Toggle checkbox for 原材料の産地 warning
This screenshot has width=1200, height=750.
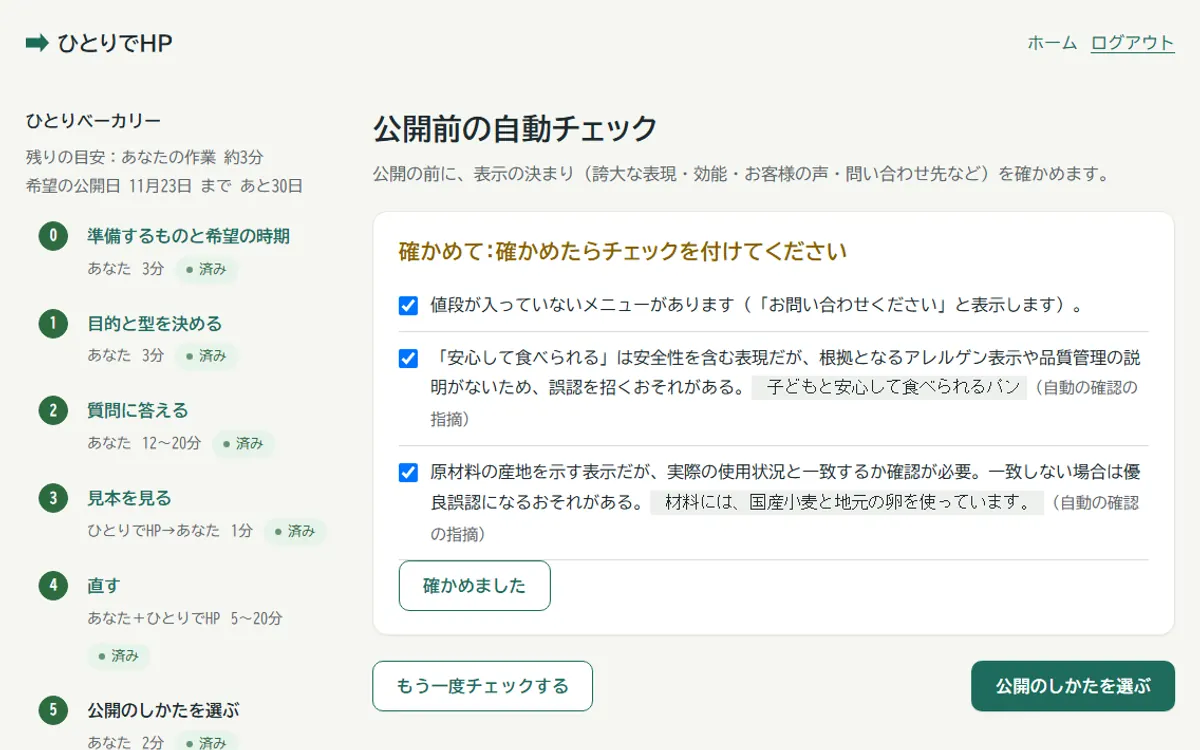[408, 472]
